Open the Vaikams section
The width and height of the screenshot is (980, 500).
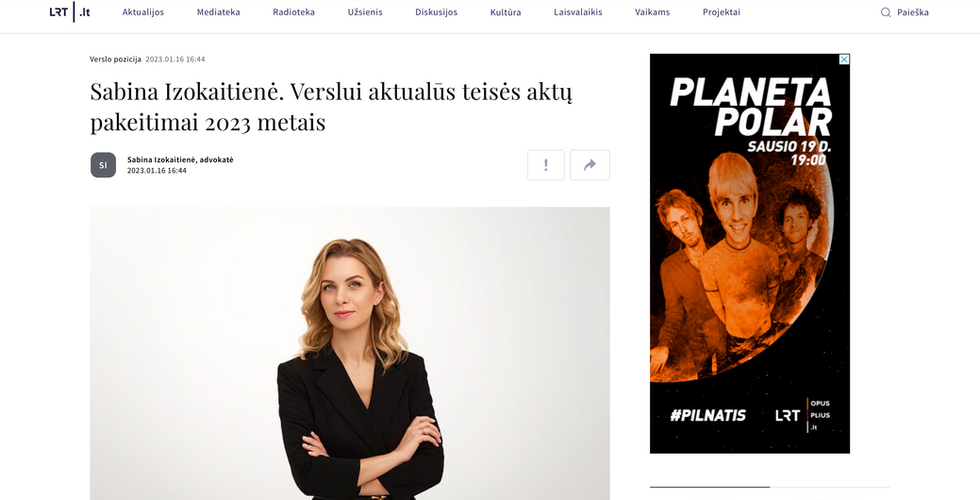[652, 12]
